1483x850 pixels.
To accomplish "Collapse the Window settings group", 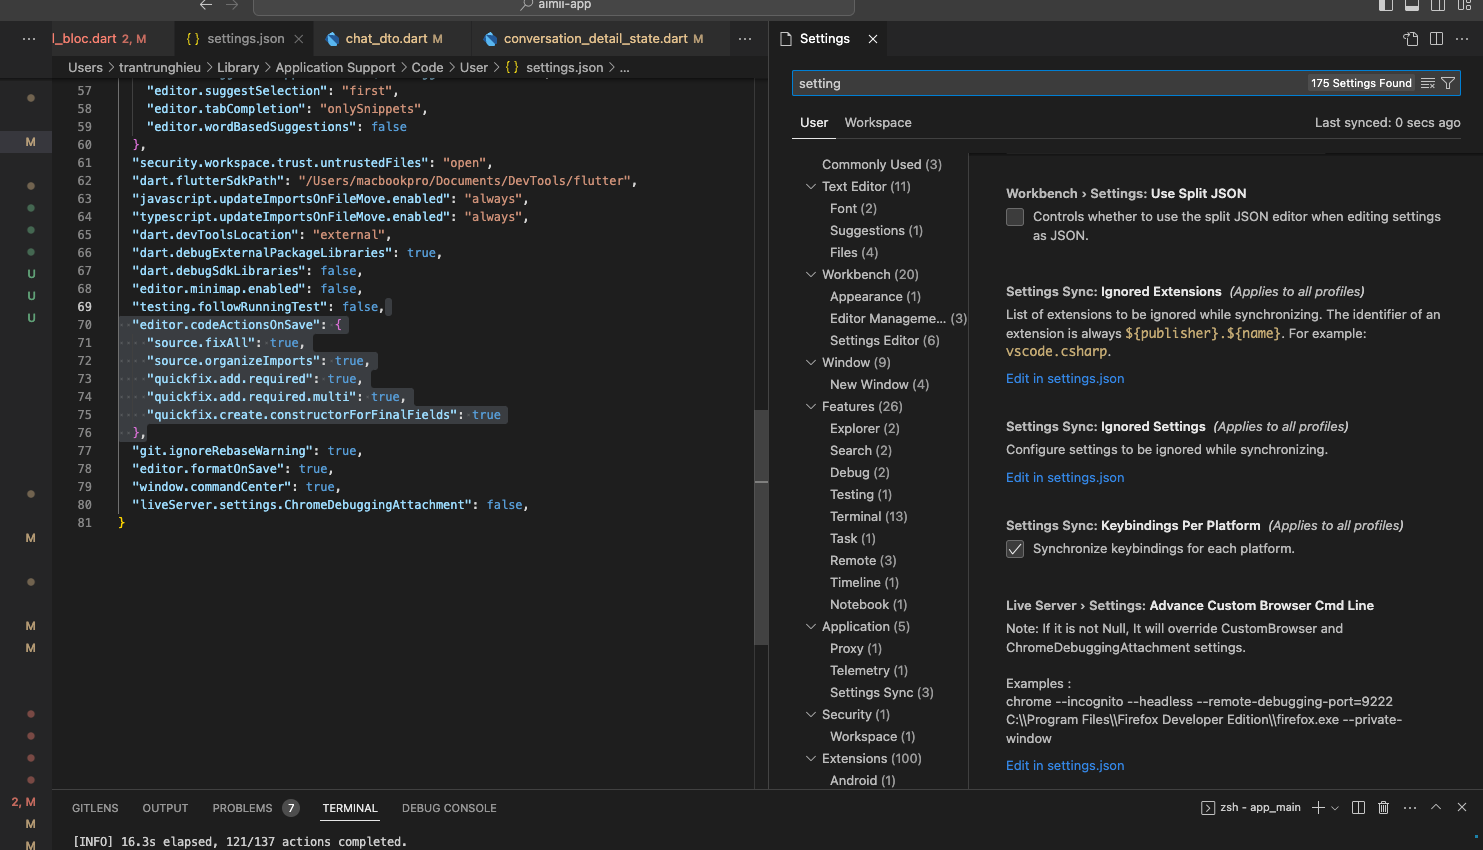I will 811,362.
